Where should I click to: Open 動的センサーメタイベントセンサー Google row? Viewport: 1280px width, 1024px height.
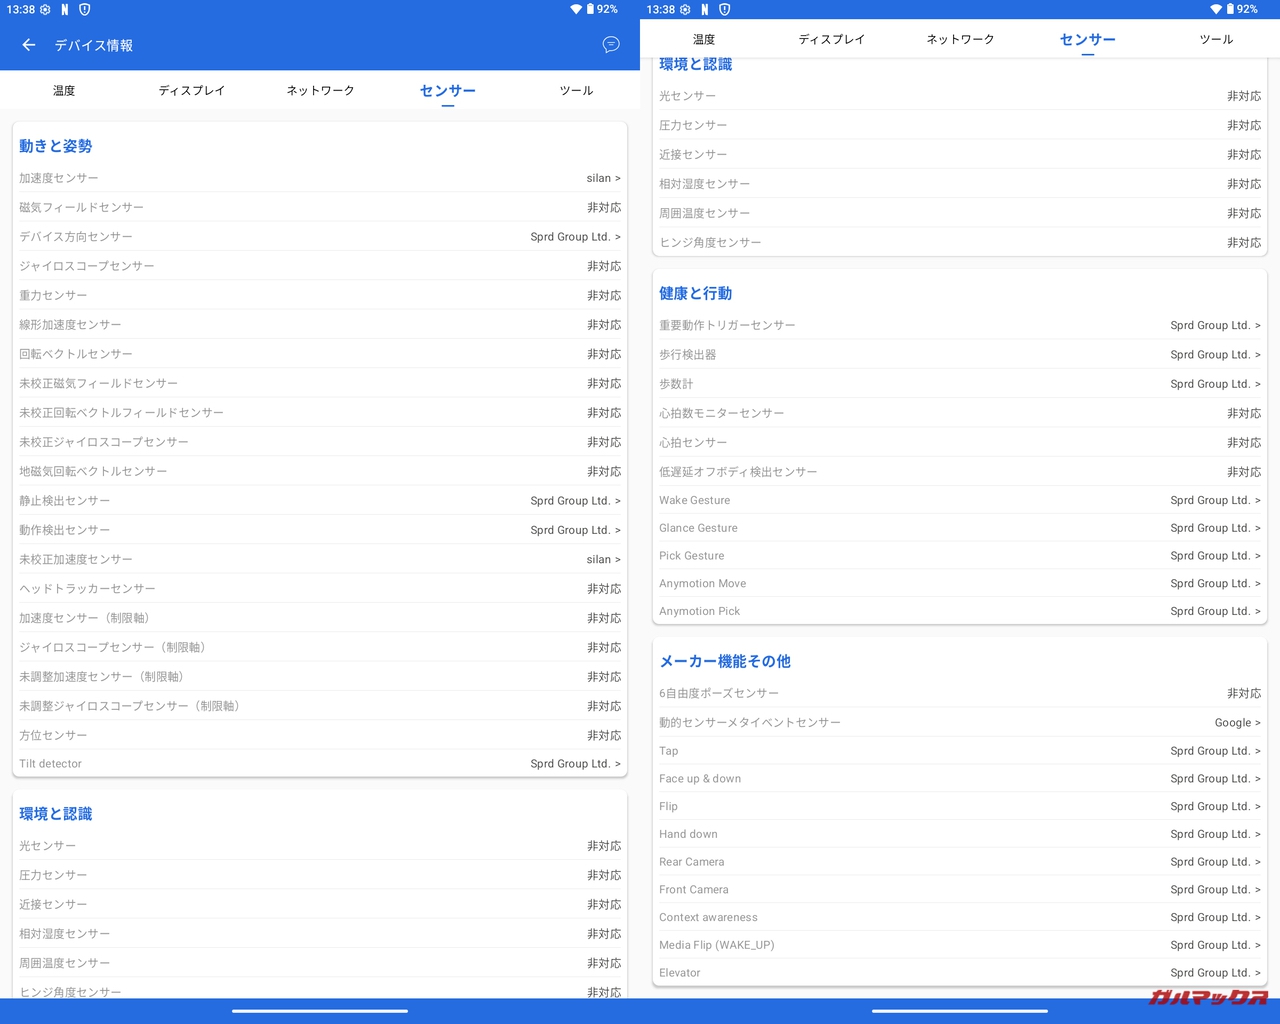(960, 722)
